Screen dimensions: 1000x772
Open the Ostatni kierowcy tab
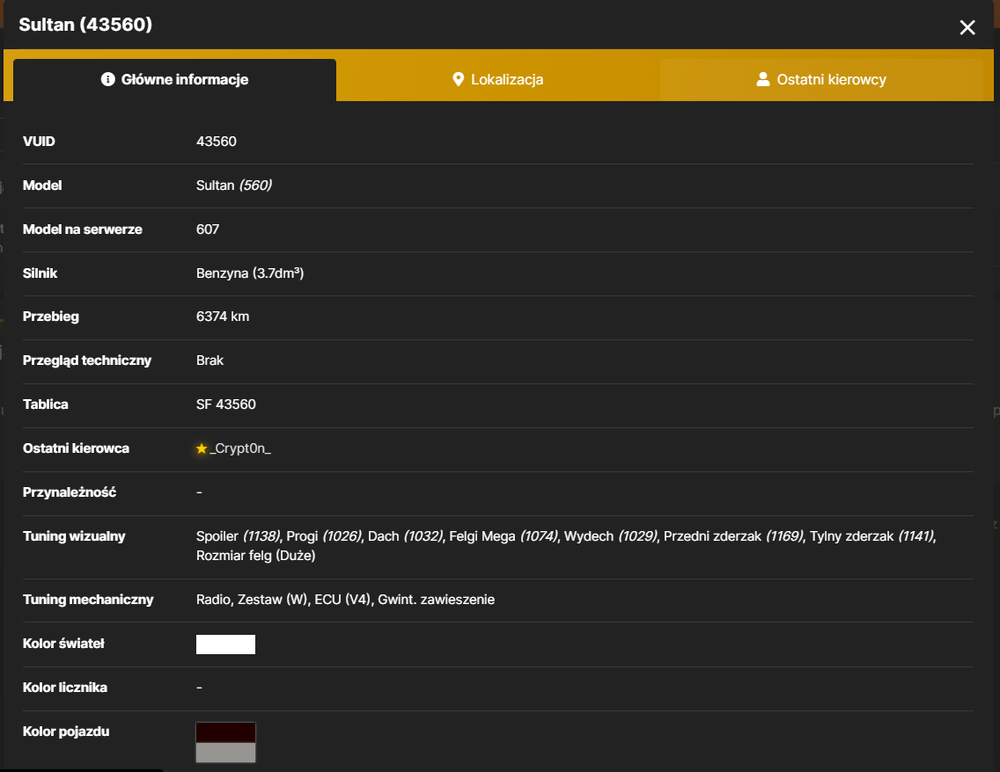tap(821, 80)
